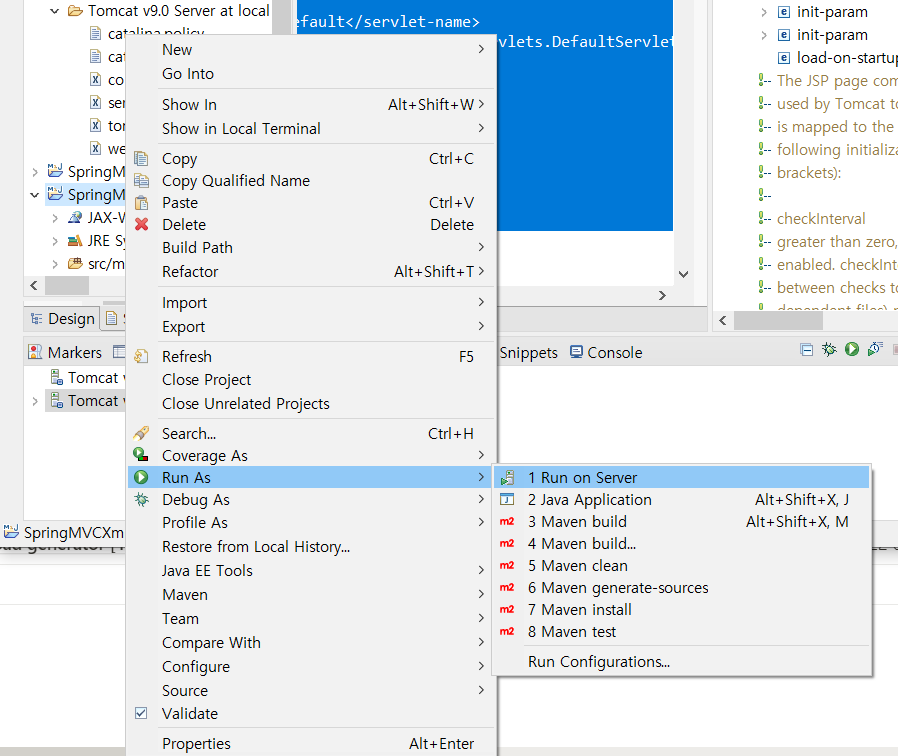Open Run Configurations... dialog

coord(681,662)
